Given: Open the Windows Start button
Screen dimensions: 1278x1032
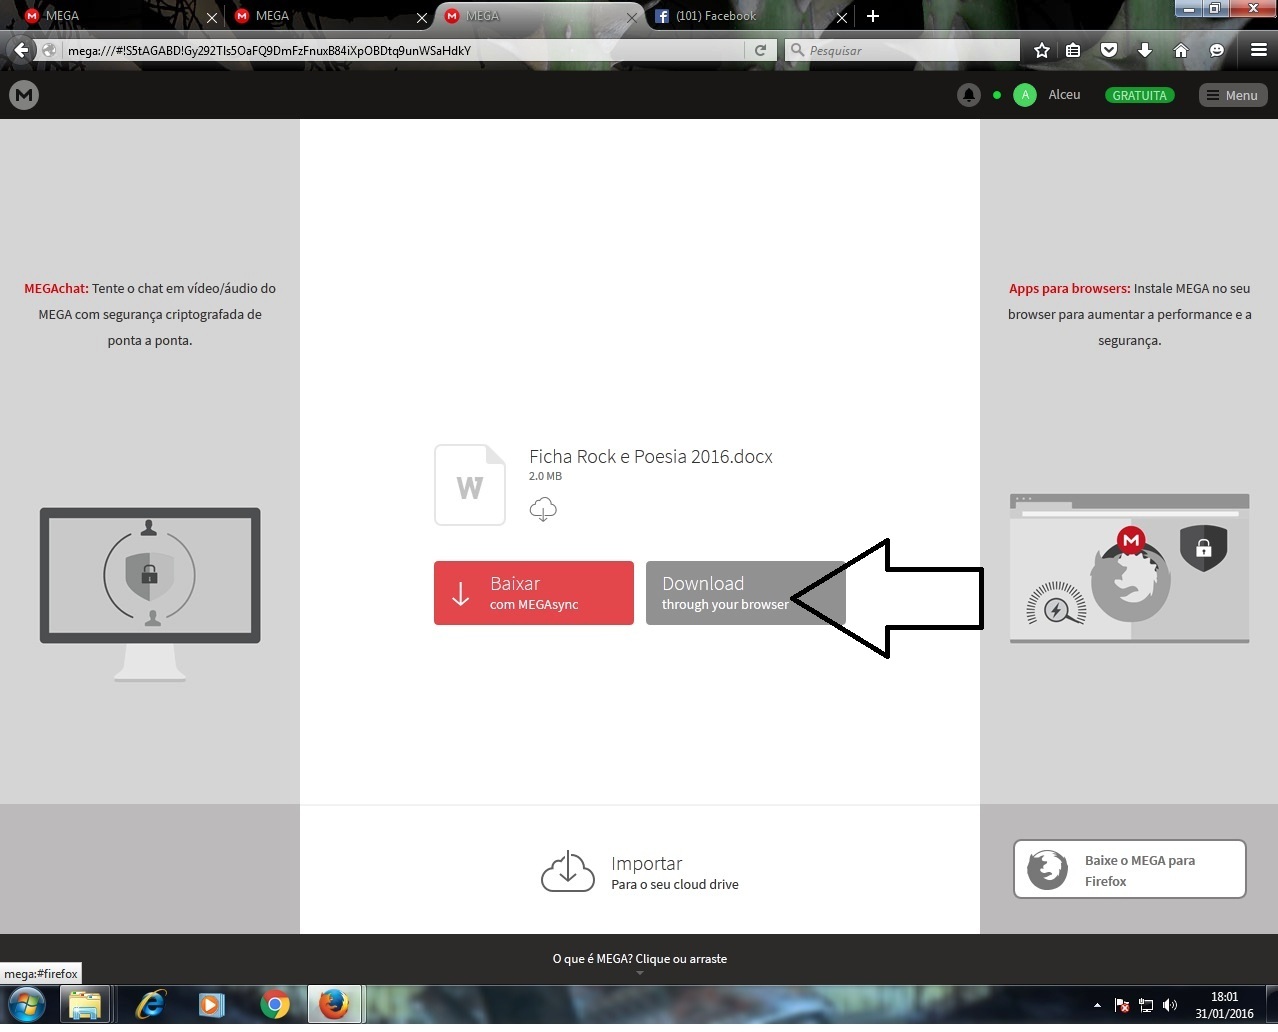Looking at the screenshot, I should 27,1004.
